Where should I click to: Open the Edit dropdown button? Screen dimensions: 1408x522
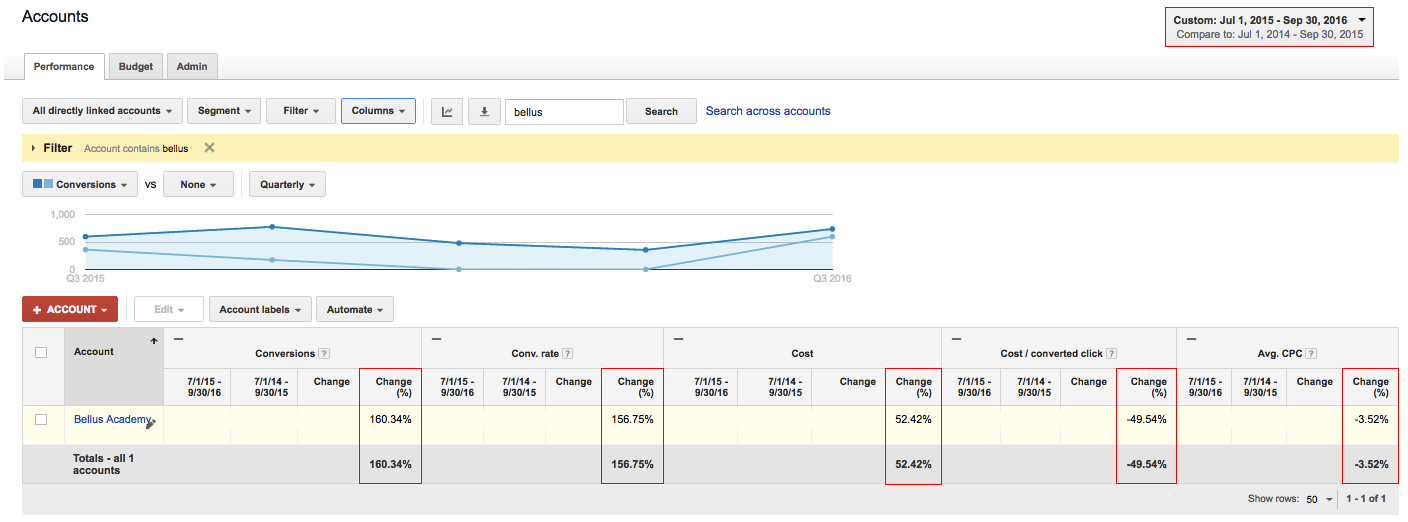tap(169, 310)
